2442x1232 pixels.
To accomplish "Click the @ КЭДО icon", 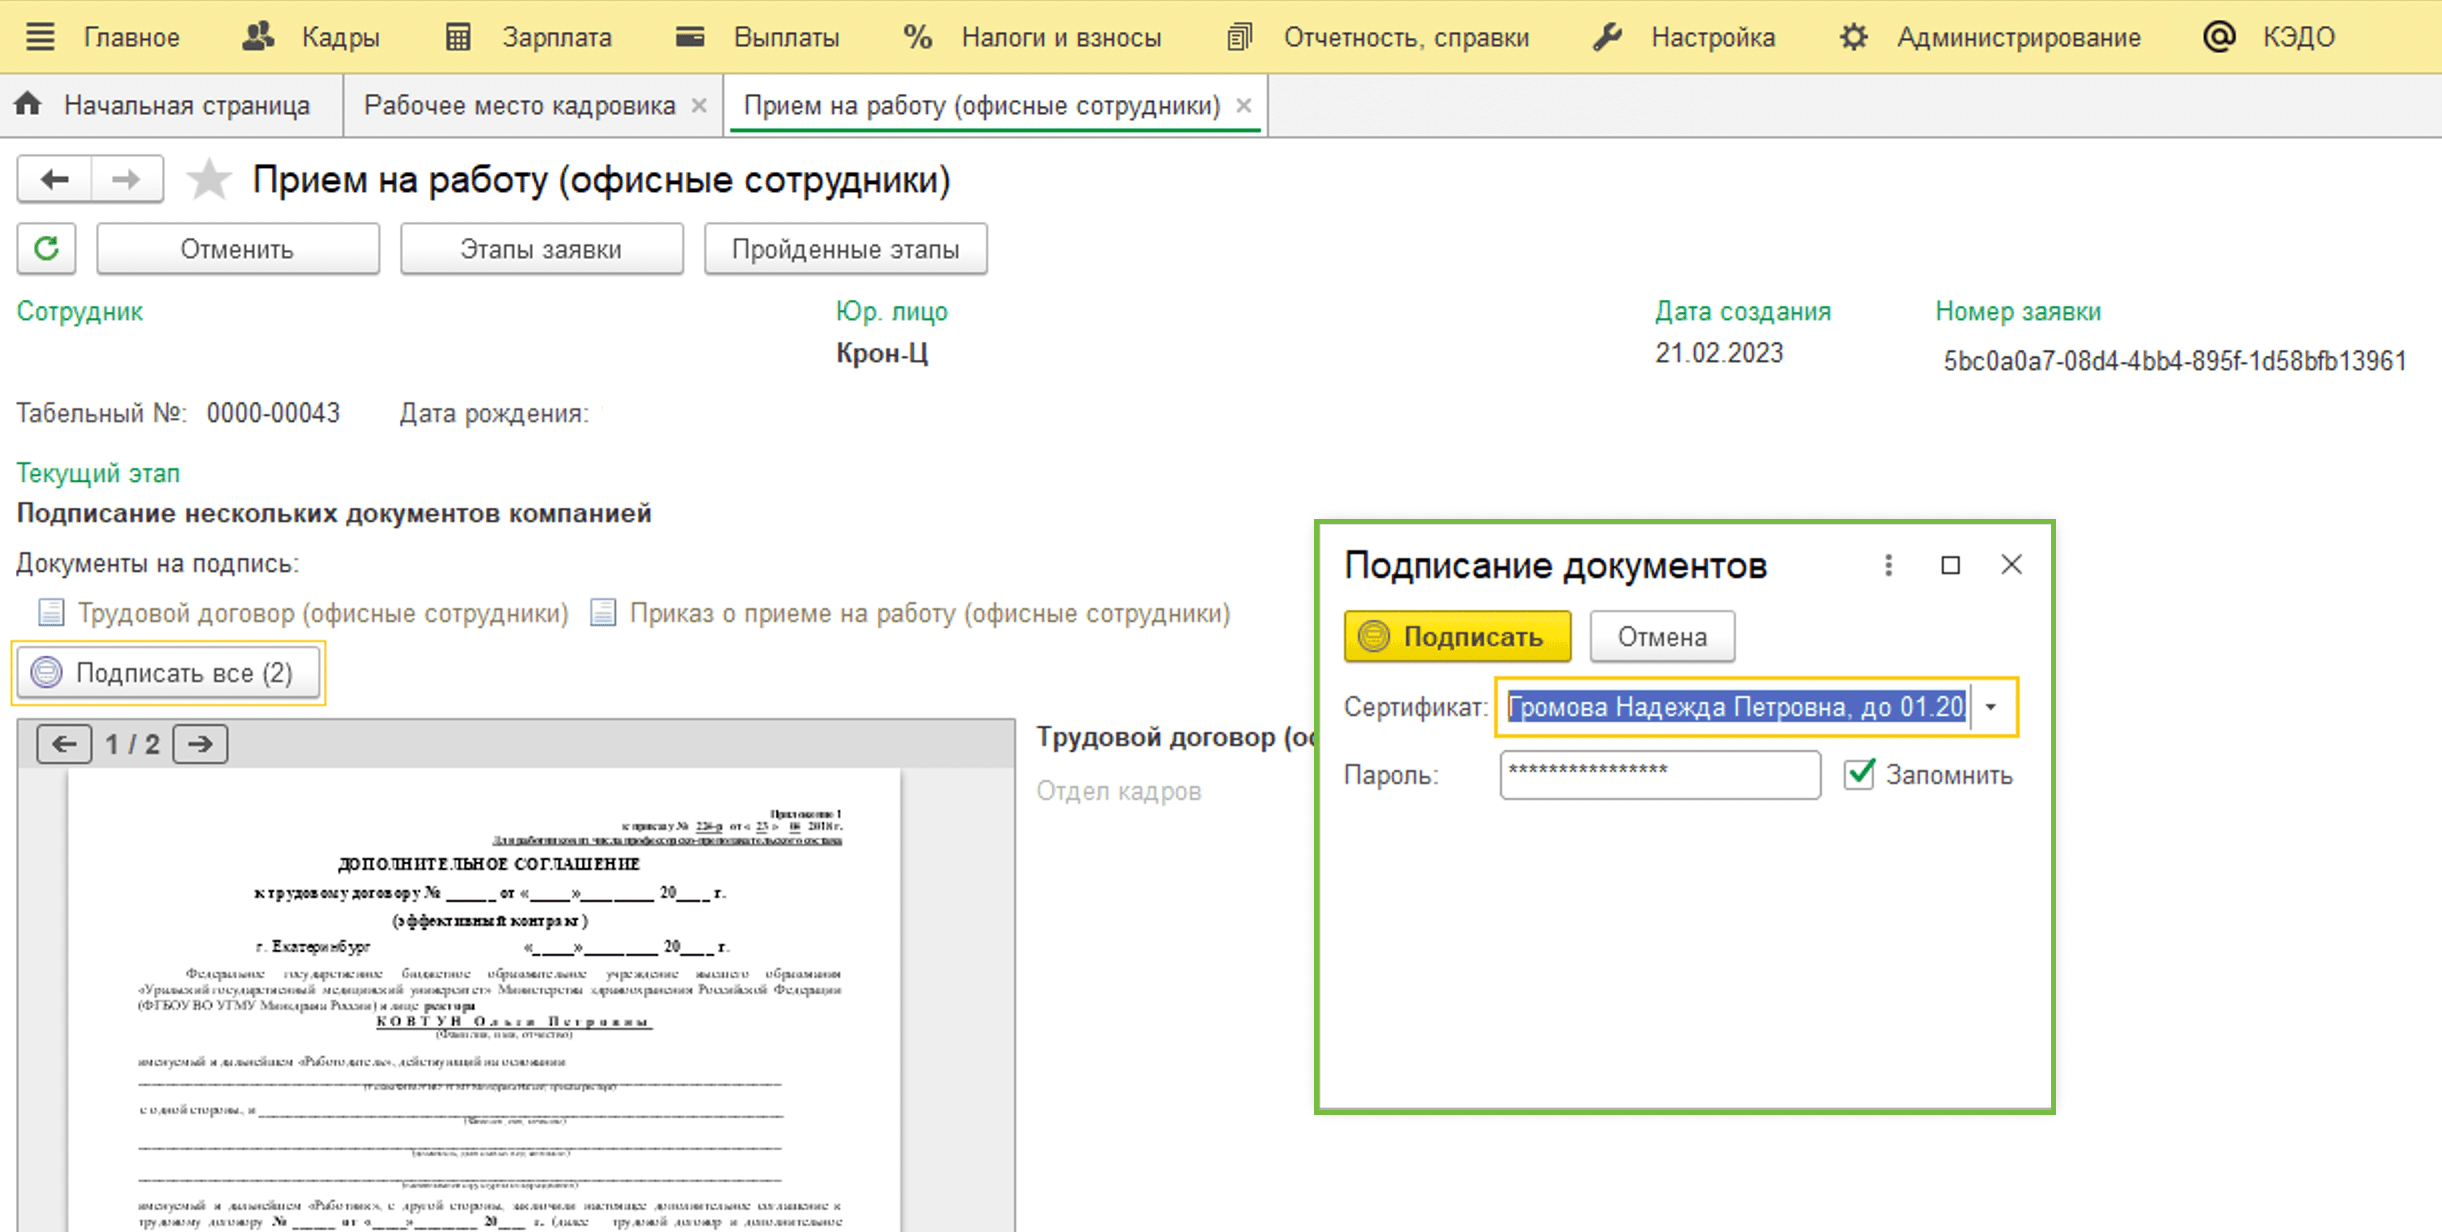I will coord(2219,37).
